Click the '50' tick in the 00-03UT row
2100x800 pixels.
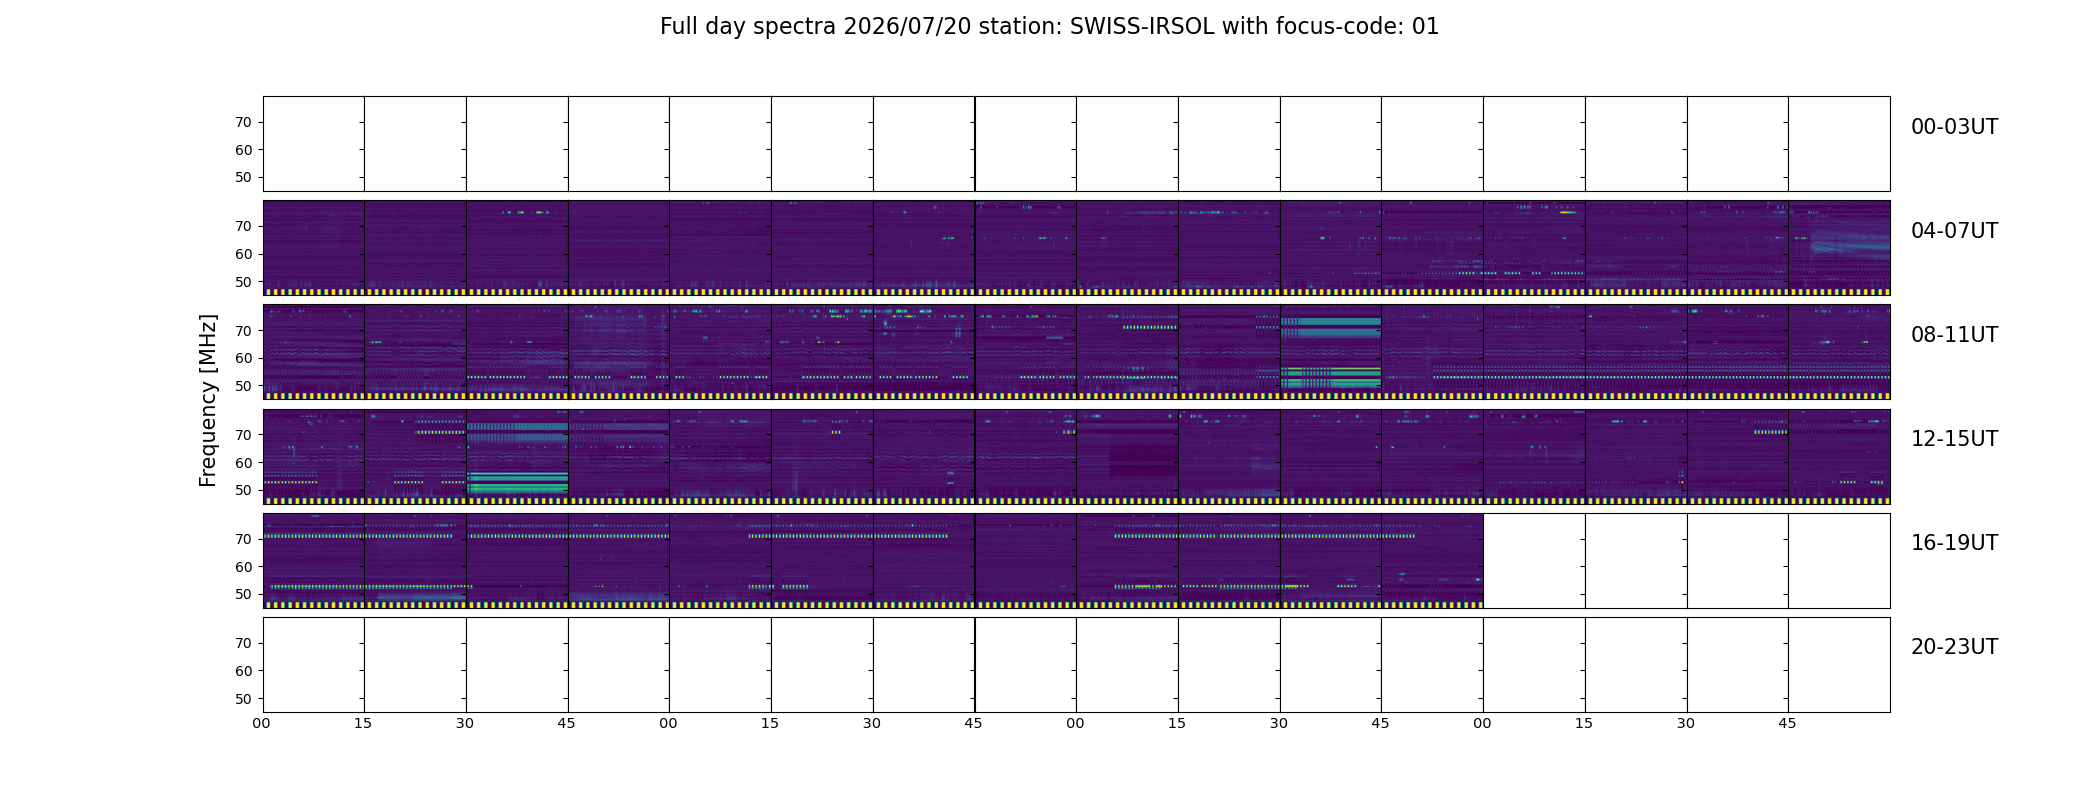(243, 178)
